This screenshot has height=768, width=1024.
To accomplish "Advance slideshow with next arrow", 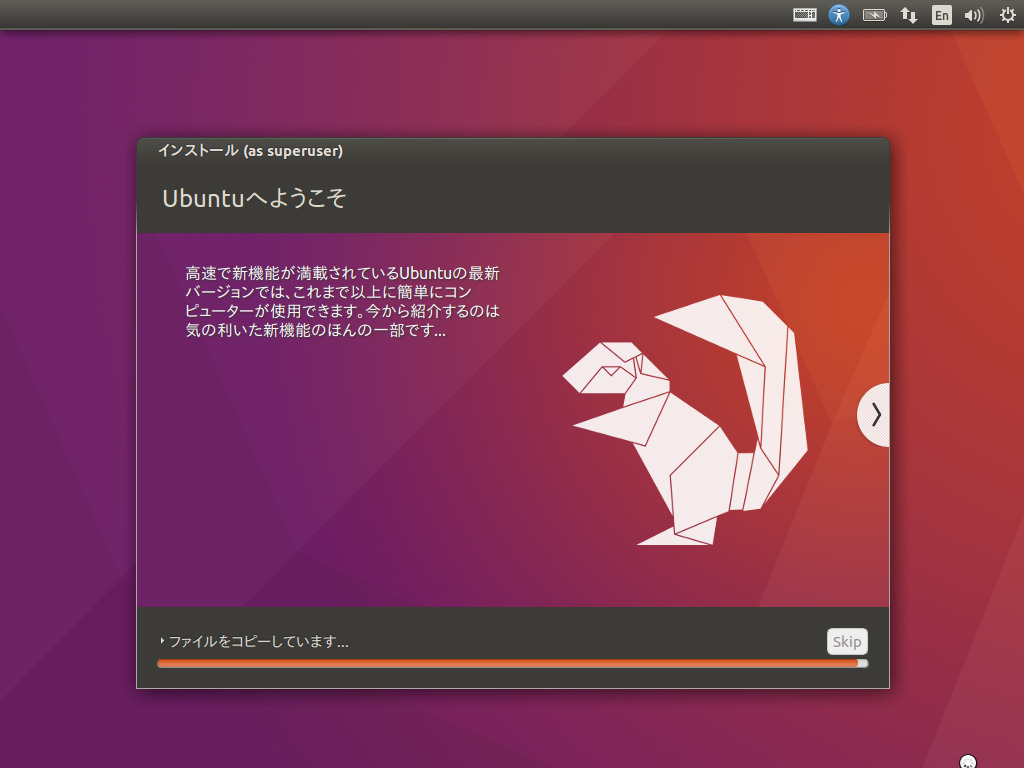I will coord(874,415).
